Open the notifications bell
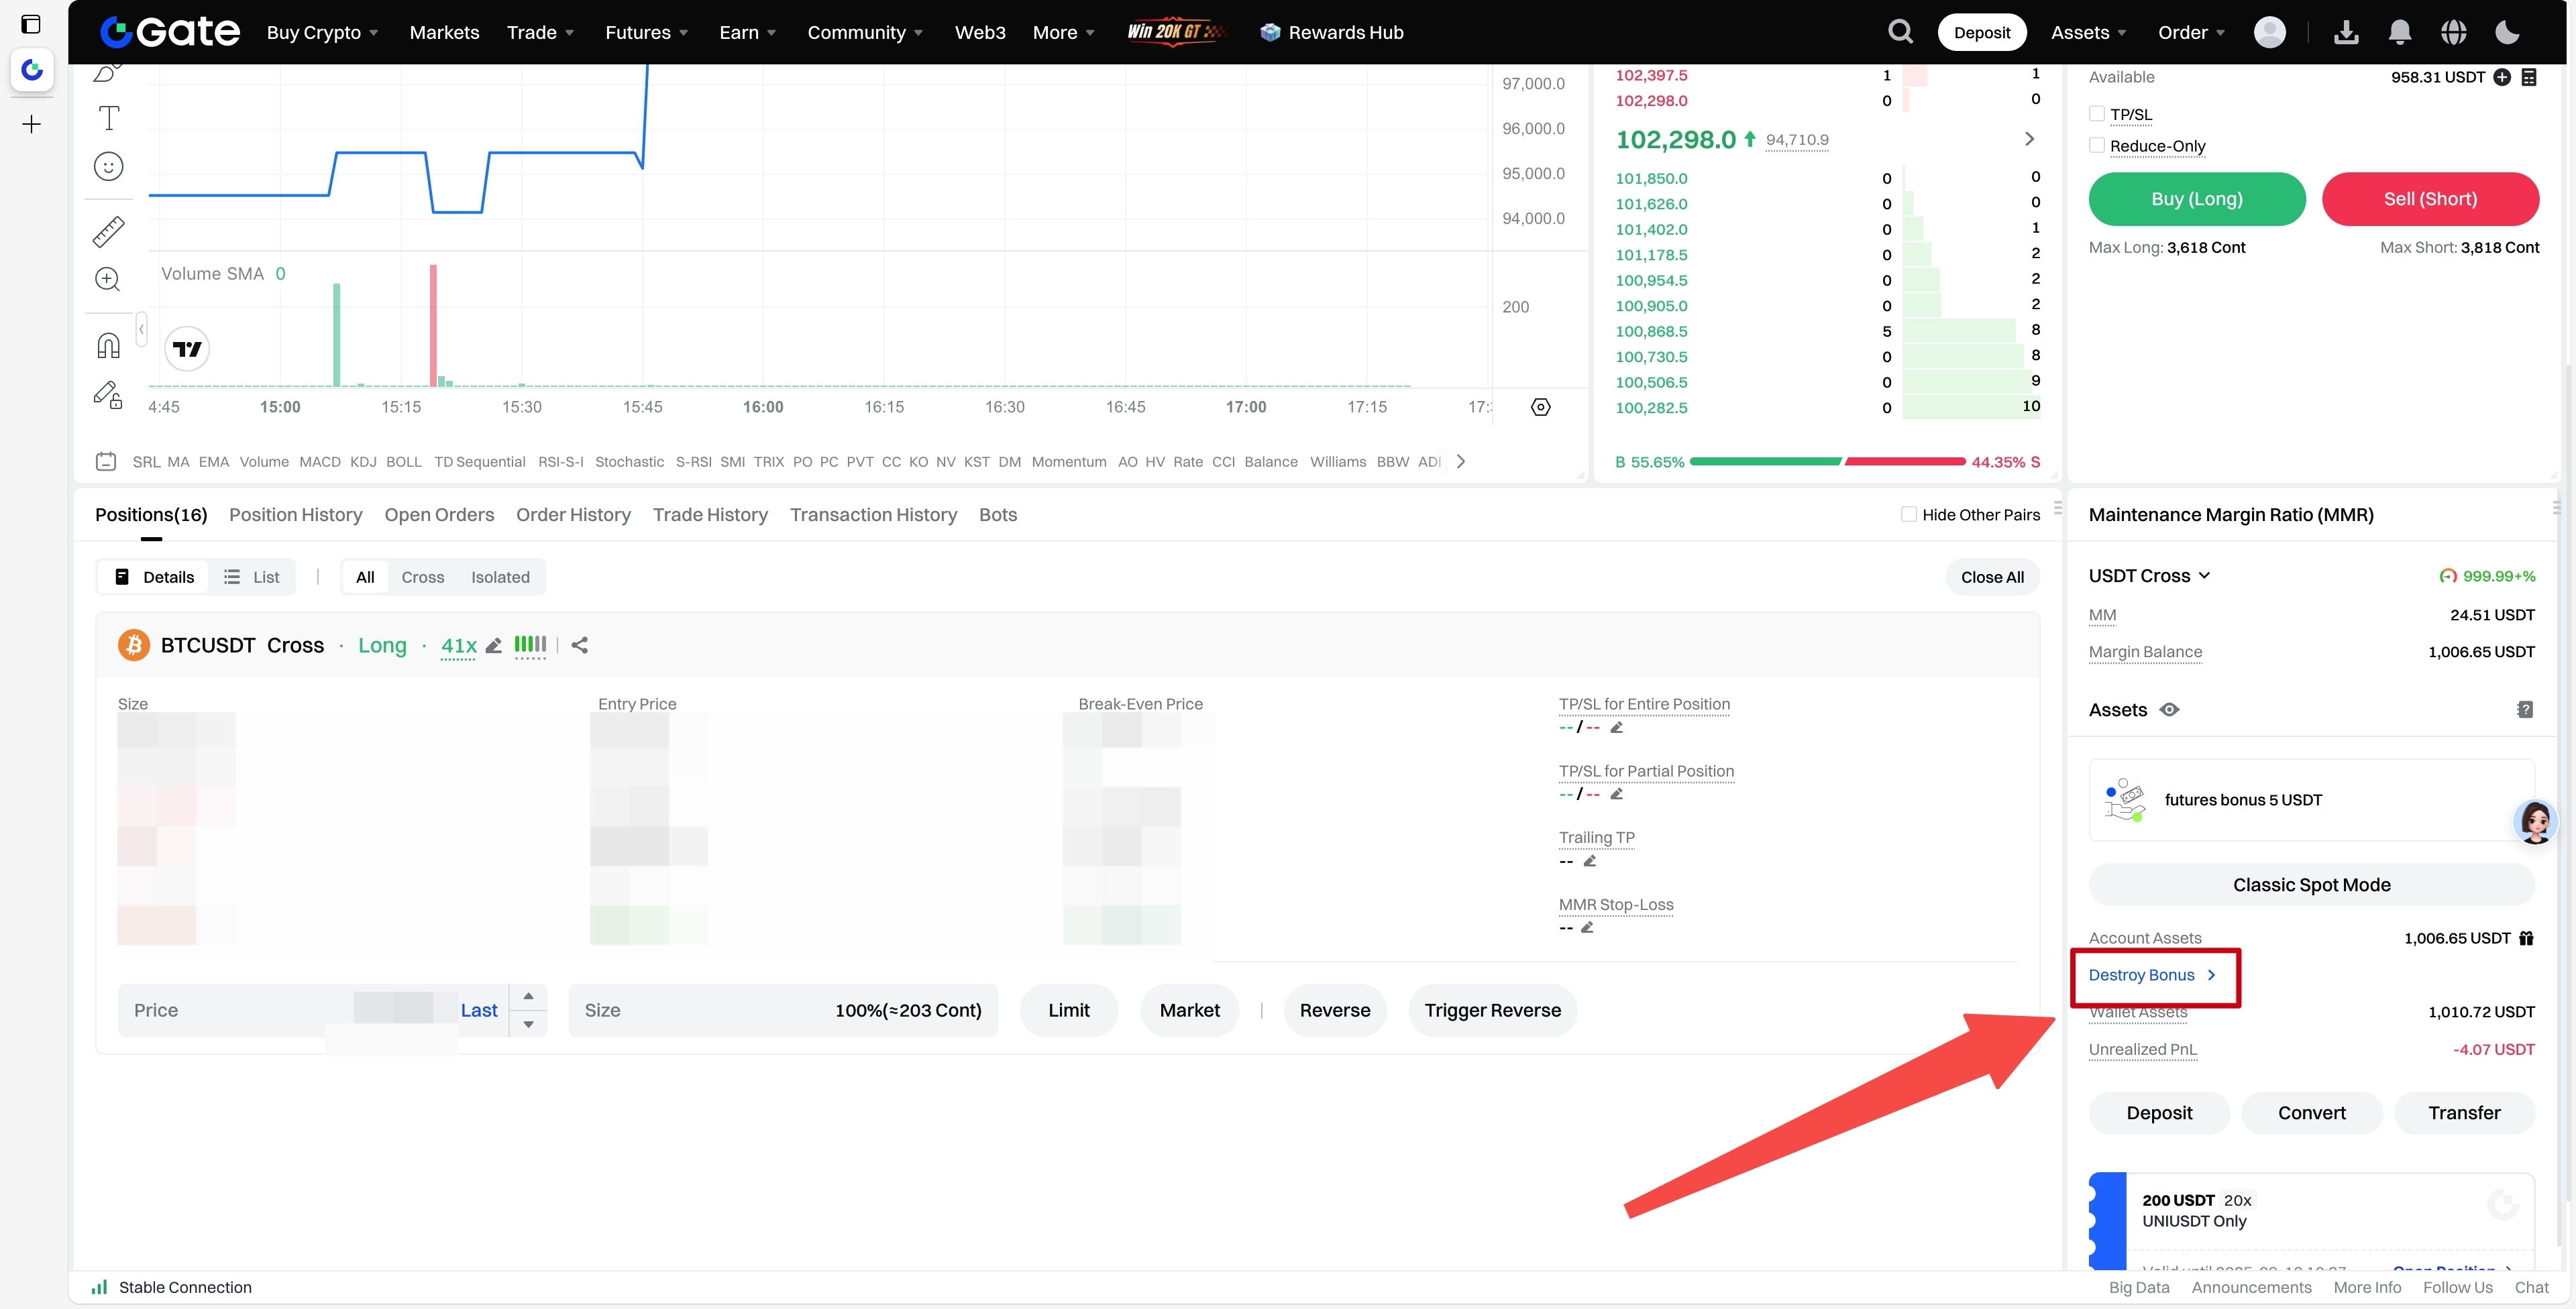 [x=2399, y=32]
